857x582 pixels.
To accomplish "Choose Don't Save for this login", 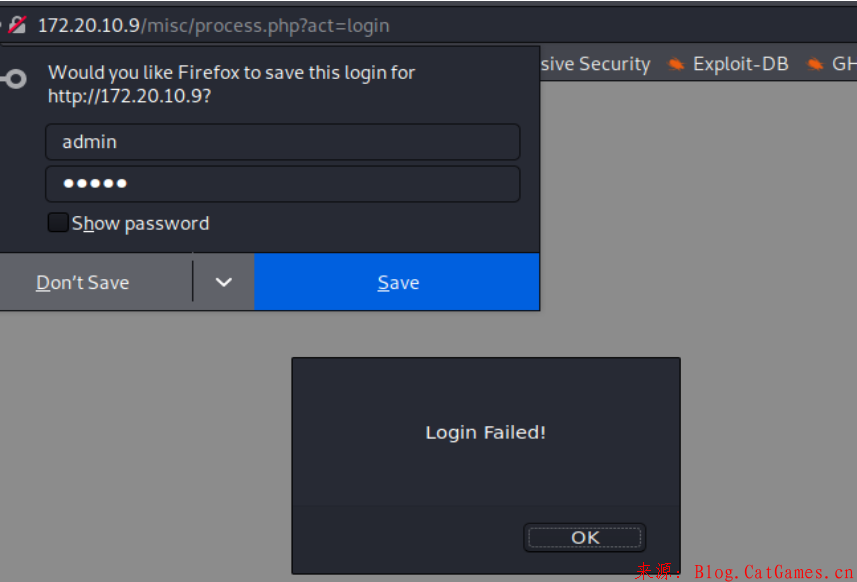I will (83, 282).
